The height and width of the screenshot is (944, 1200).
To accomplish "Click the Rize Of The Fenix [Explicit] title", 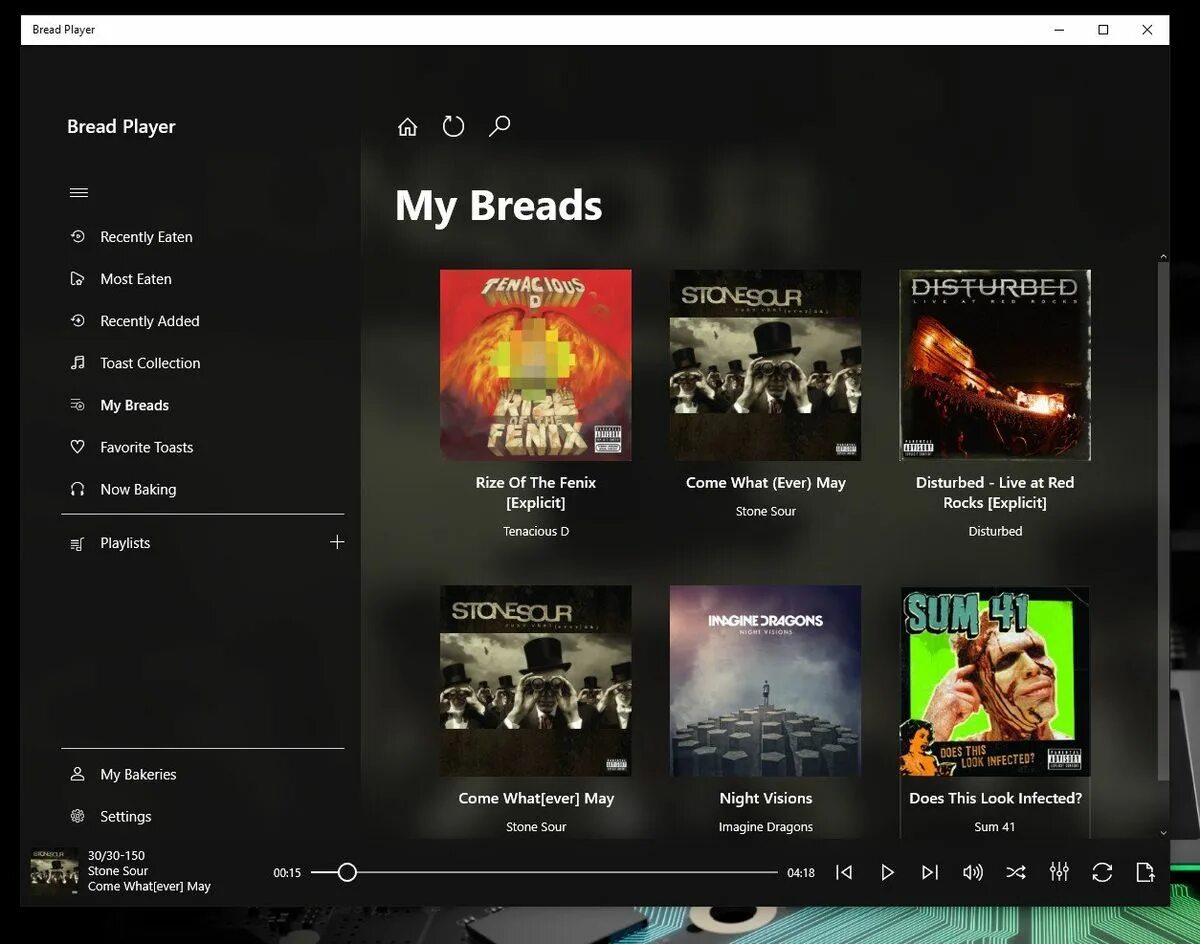I will tap(536, 492).
